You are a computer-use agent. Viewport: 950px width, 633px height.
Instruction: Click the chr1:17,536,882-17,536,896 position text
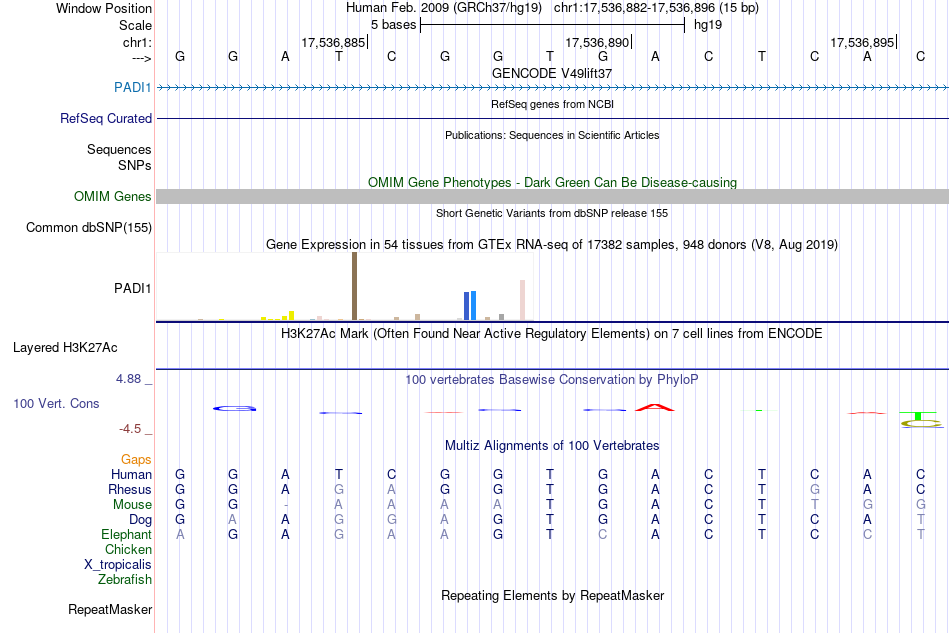click(x=656, y=8)
